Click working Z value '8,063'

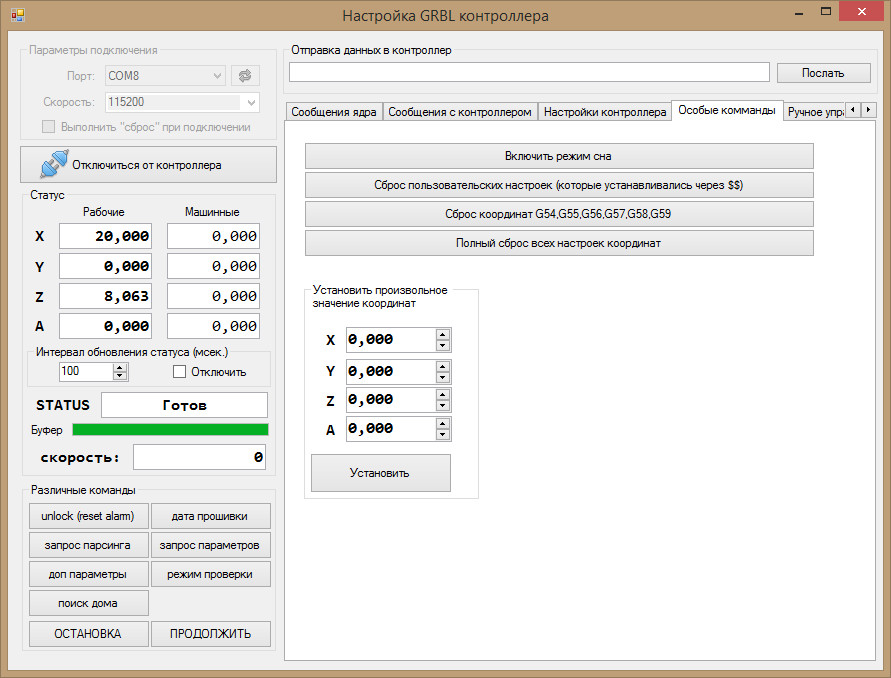(x=106, y=296)
